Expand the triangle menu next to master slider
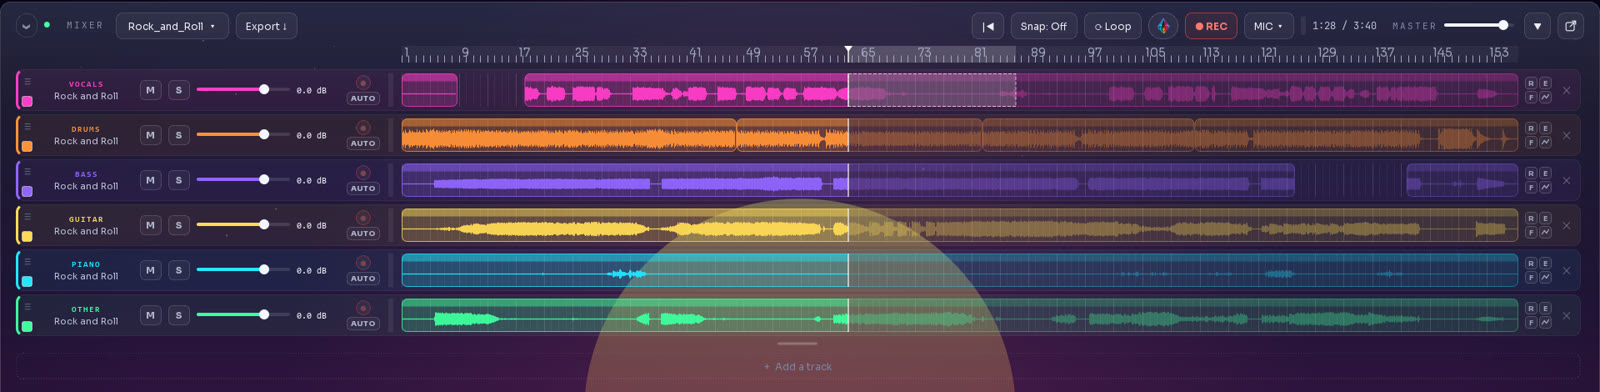This screenshot has height=392, width=1600. click(1537, 26)
